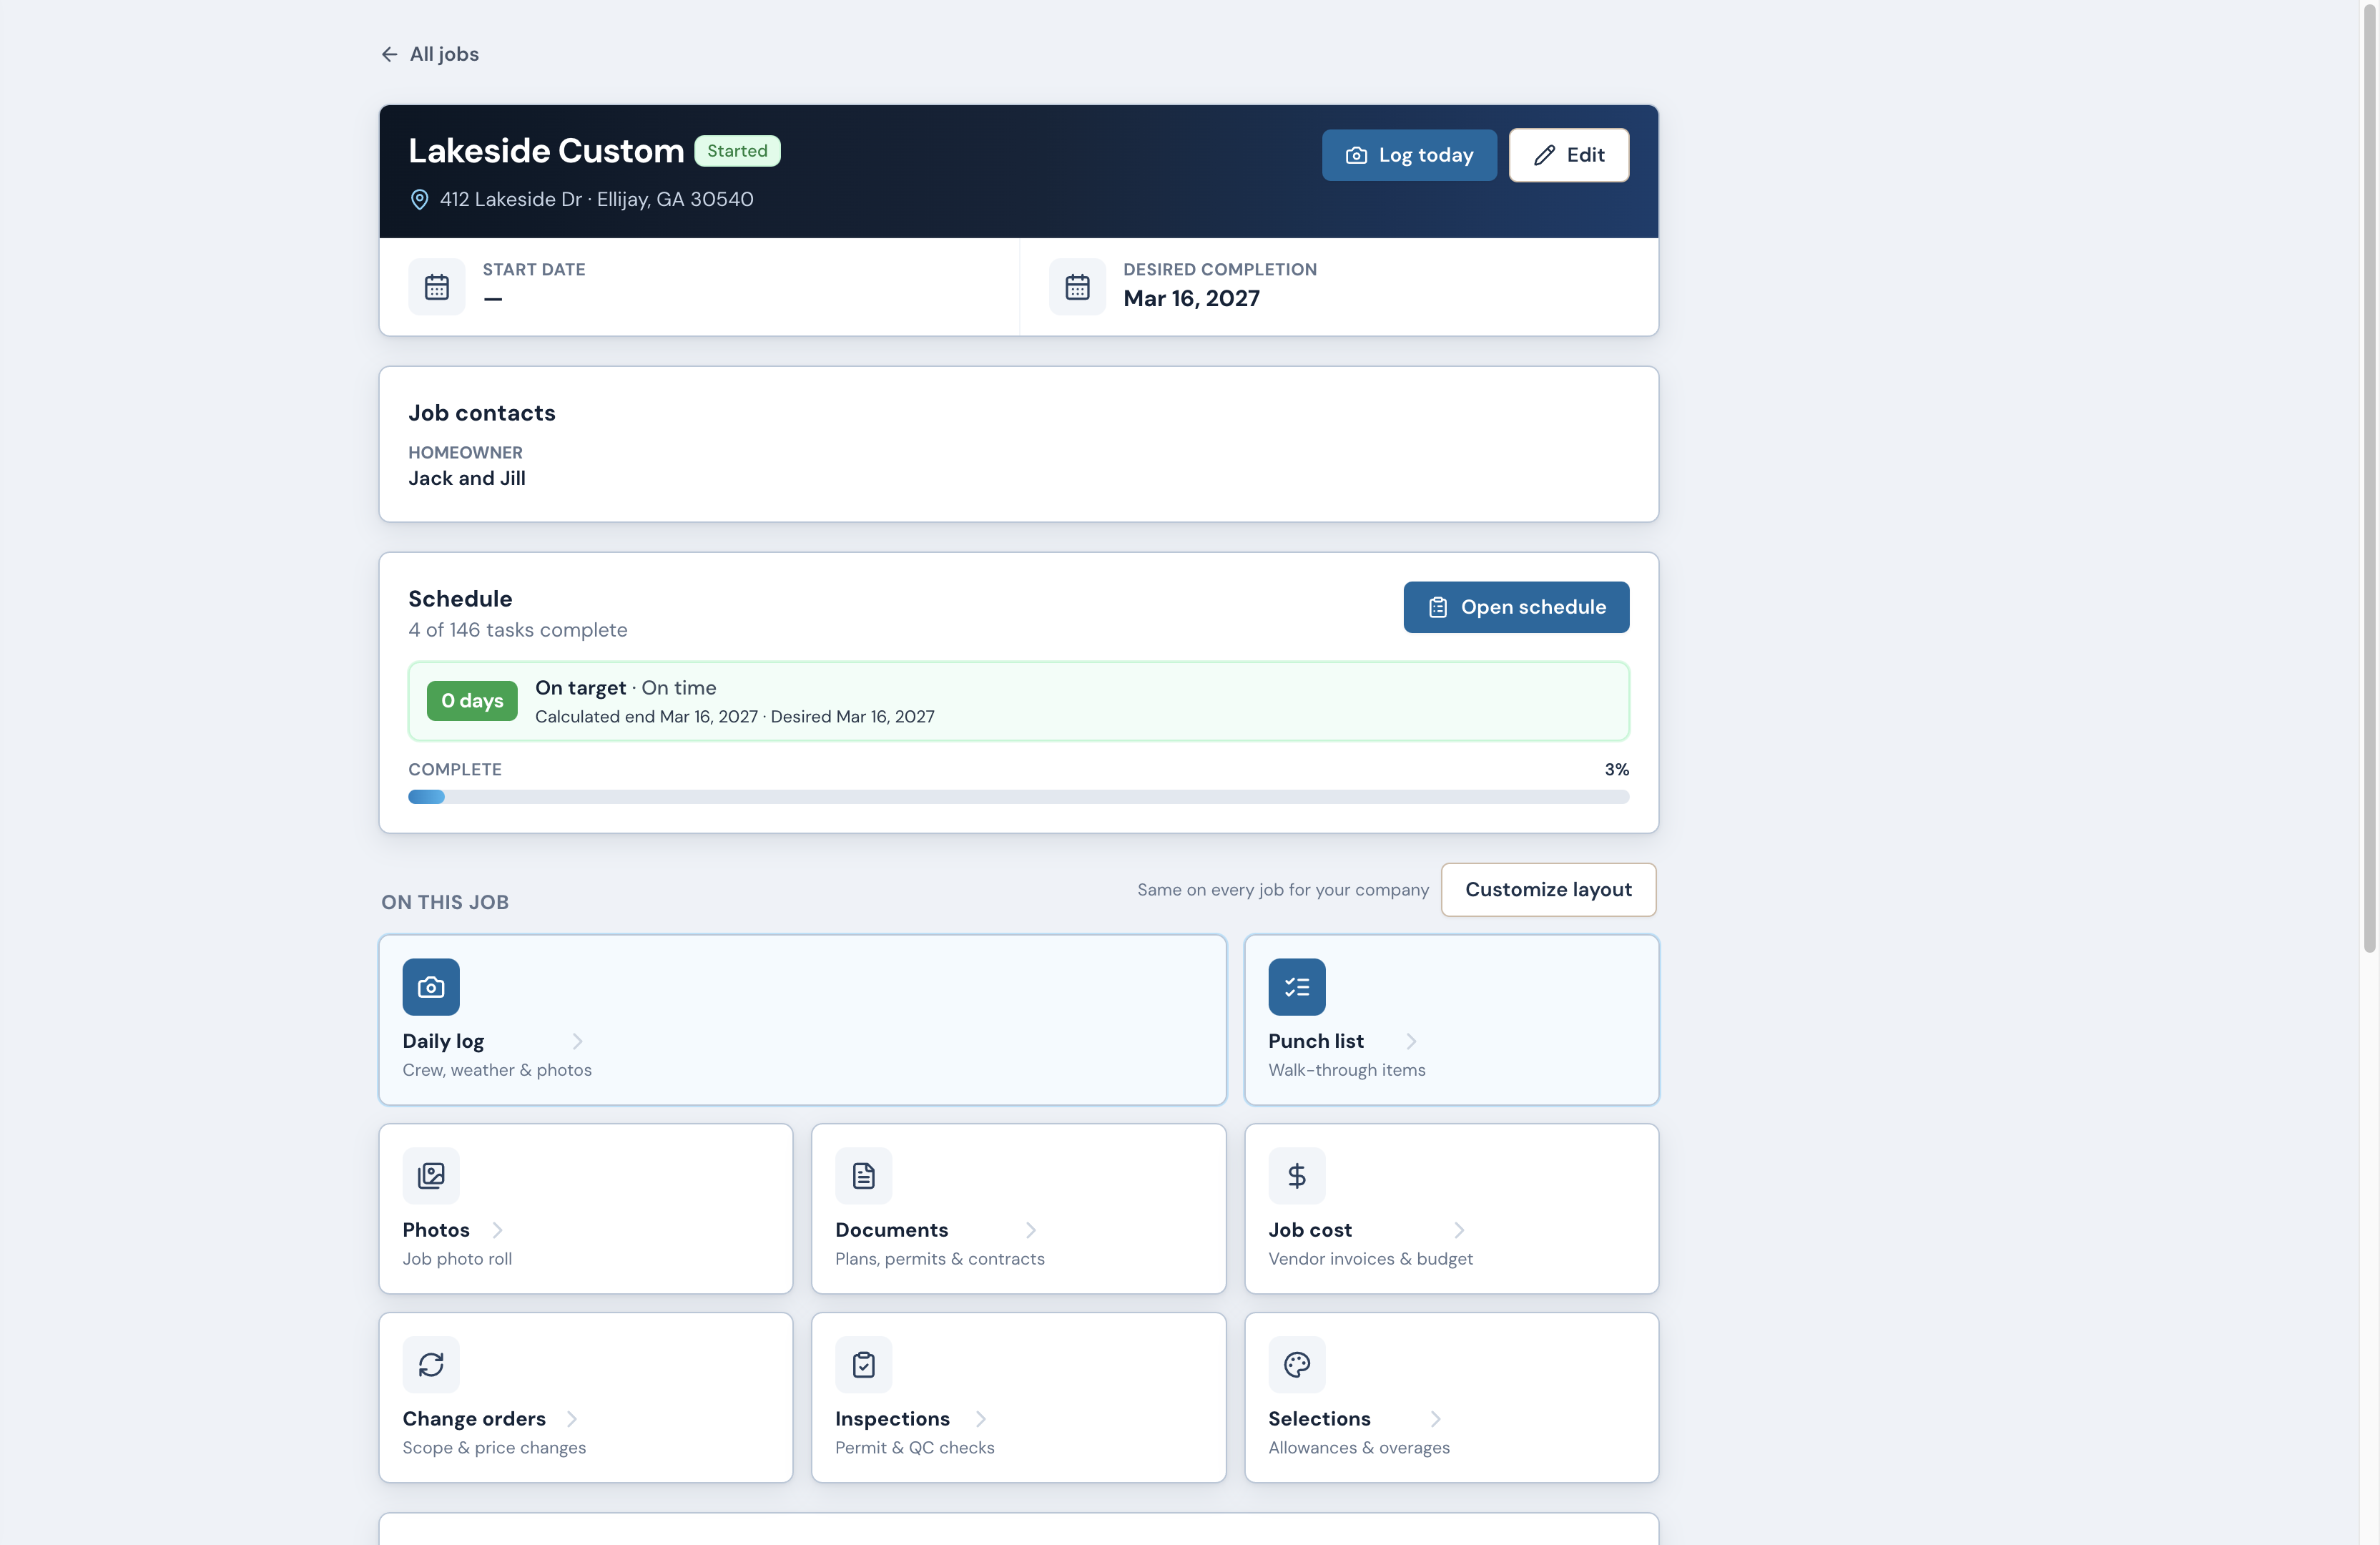The width and height of the screenshot is (2380, 1545).
Task: Open the Job cost dollar icon
Action: tap(1297, 1176)
